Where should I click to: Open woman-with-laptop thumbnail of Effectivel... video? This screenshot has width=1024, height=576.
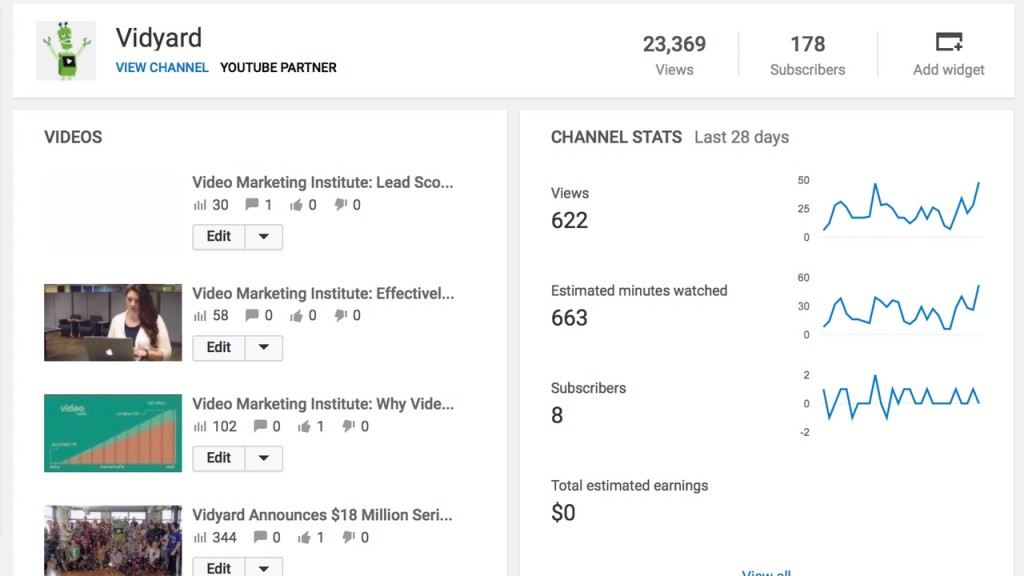[113, 323]
